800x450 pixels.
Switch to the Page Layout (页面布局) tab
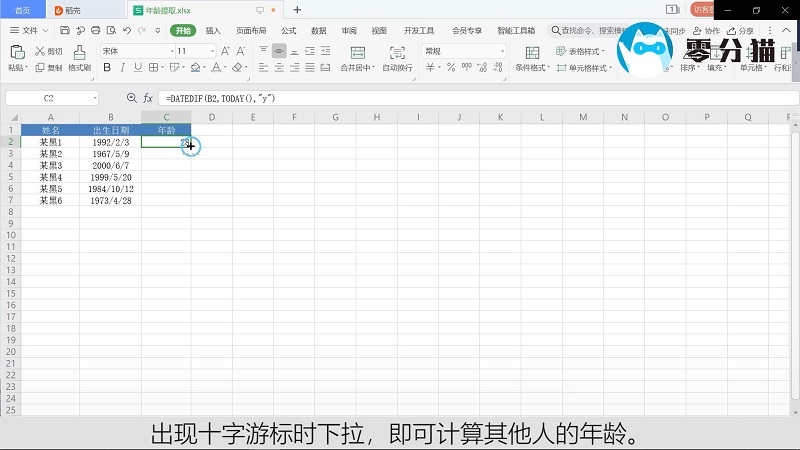251,31
